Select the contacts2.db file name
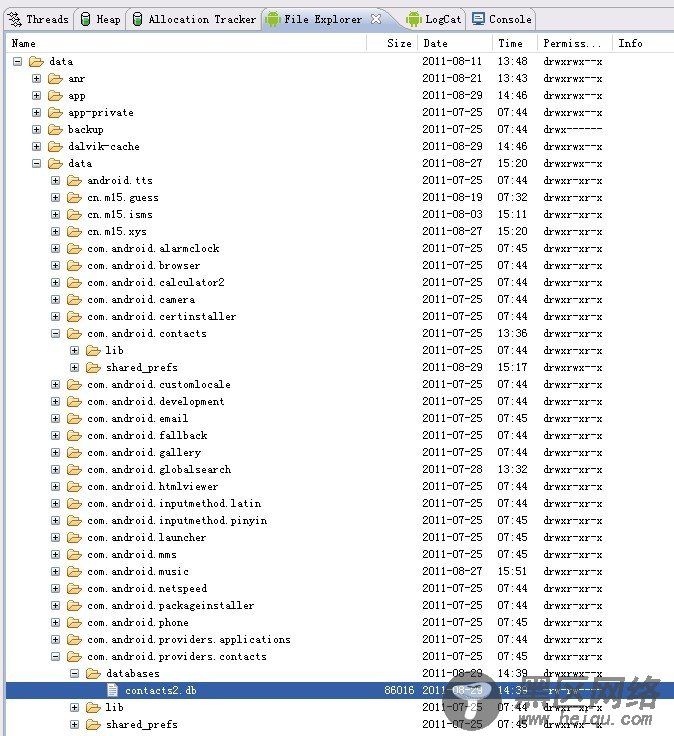The width and height of the screenshot is (674, 736). click(161, 690)
